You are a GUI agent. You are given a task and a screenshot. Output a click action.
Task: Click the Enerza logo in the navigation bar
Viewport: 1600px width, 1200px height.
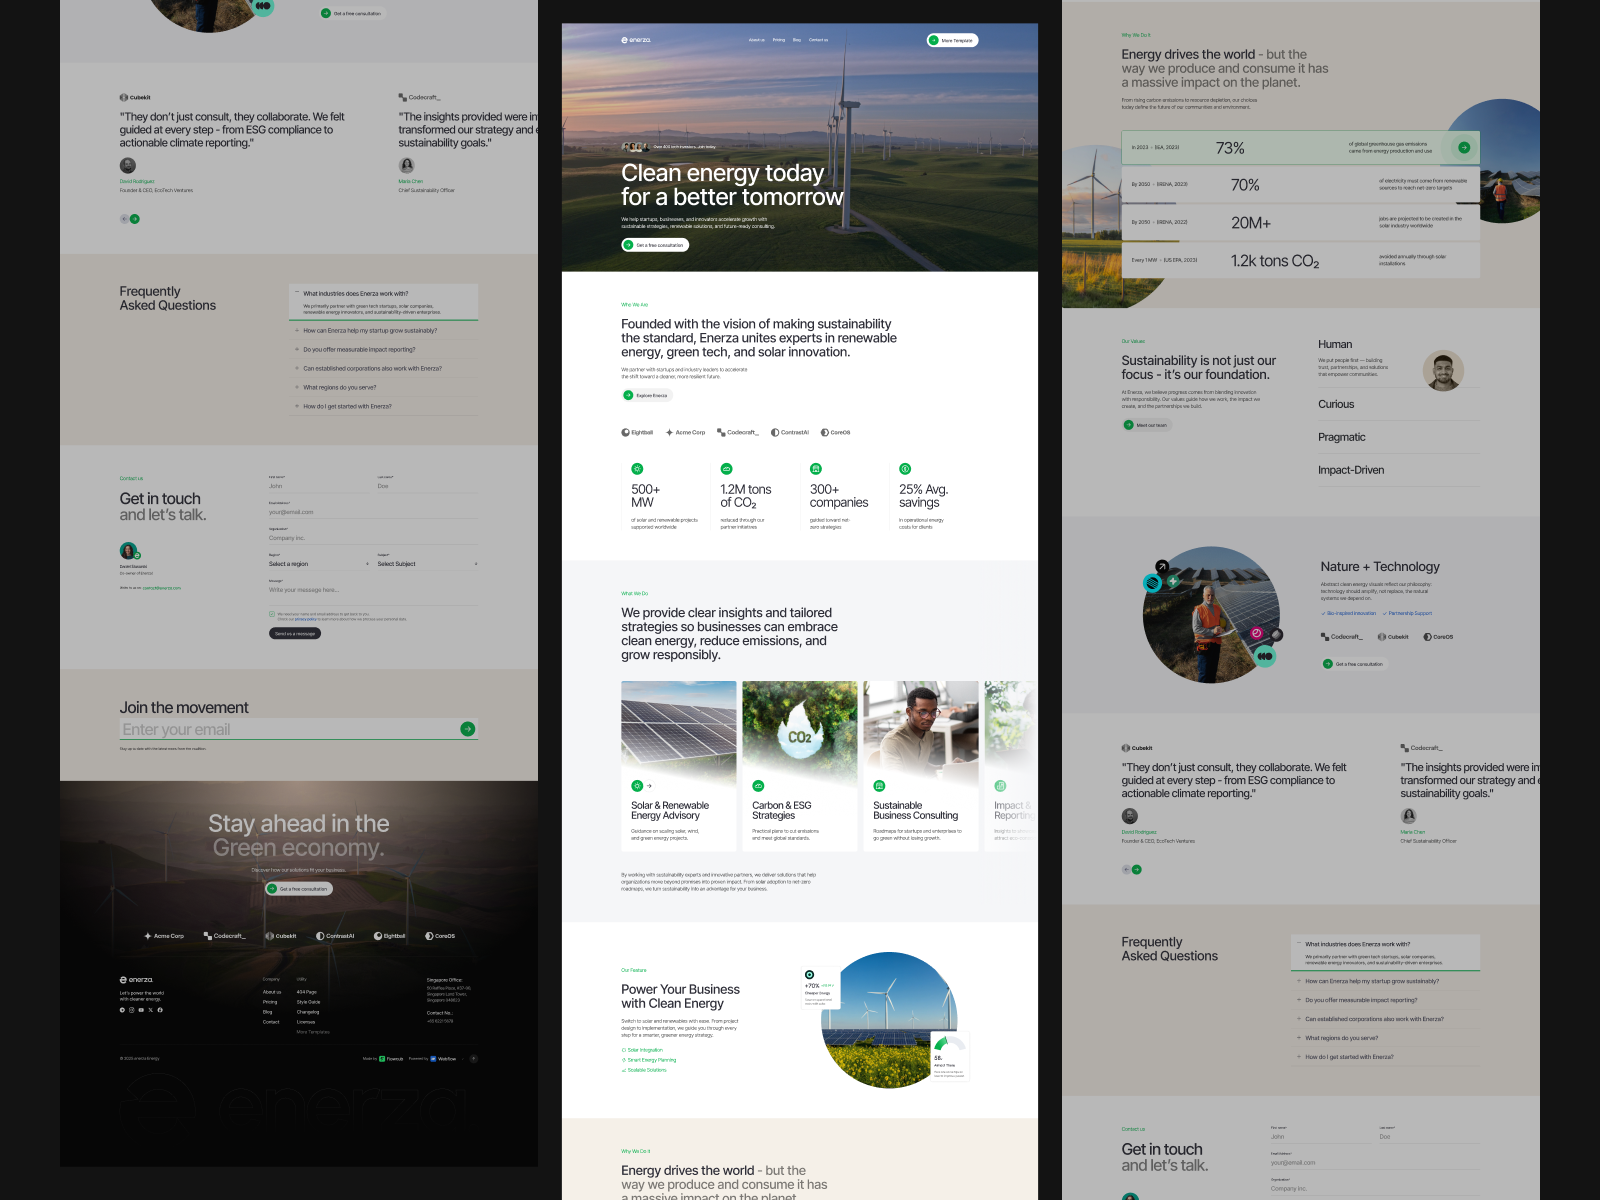(x=636, y=39)
